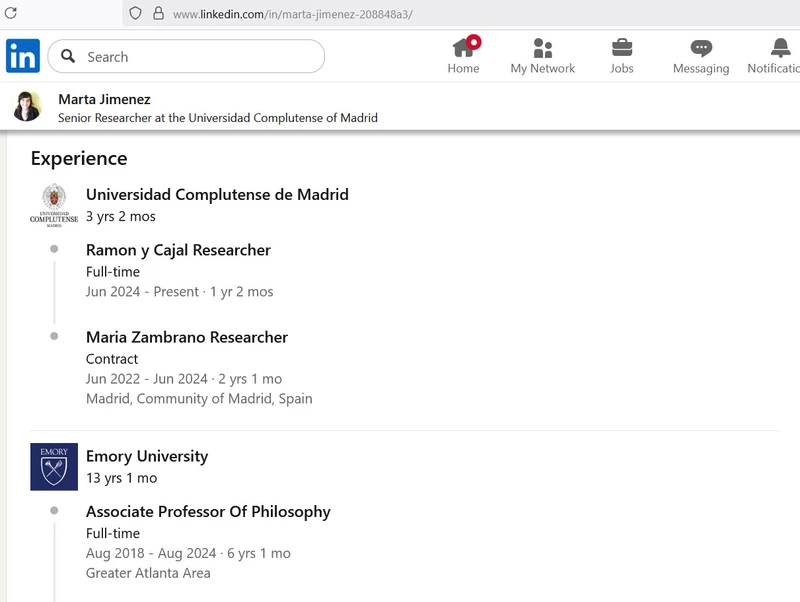Open the Notifications bell icon
800x602 pixels.
pyautogui.click(x=780, y=48)
